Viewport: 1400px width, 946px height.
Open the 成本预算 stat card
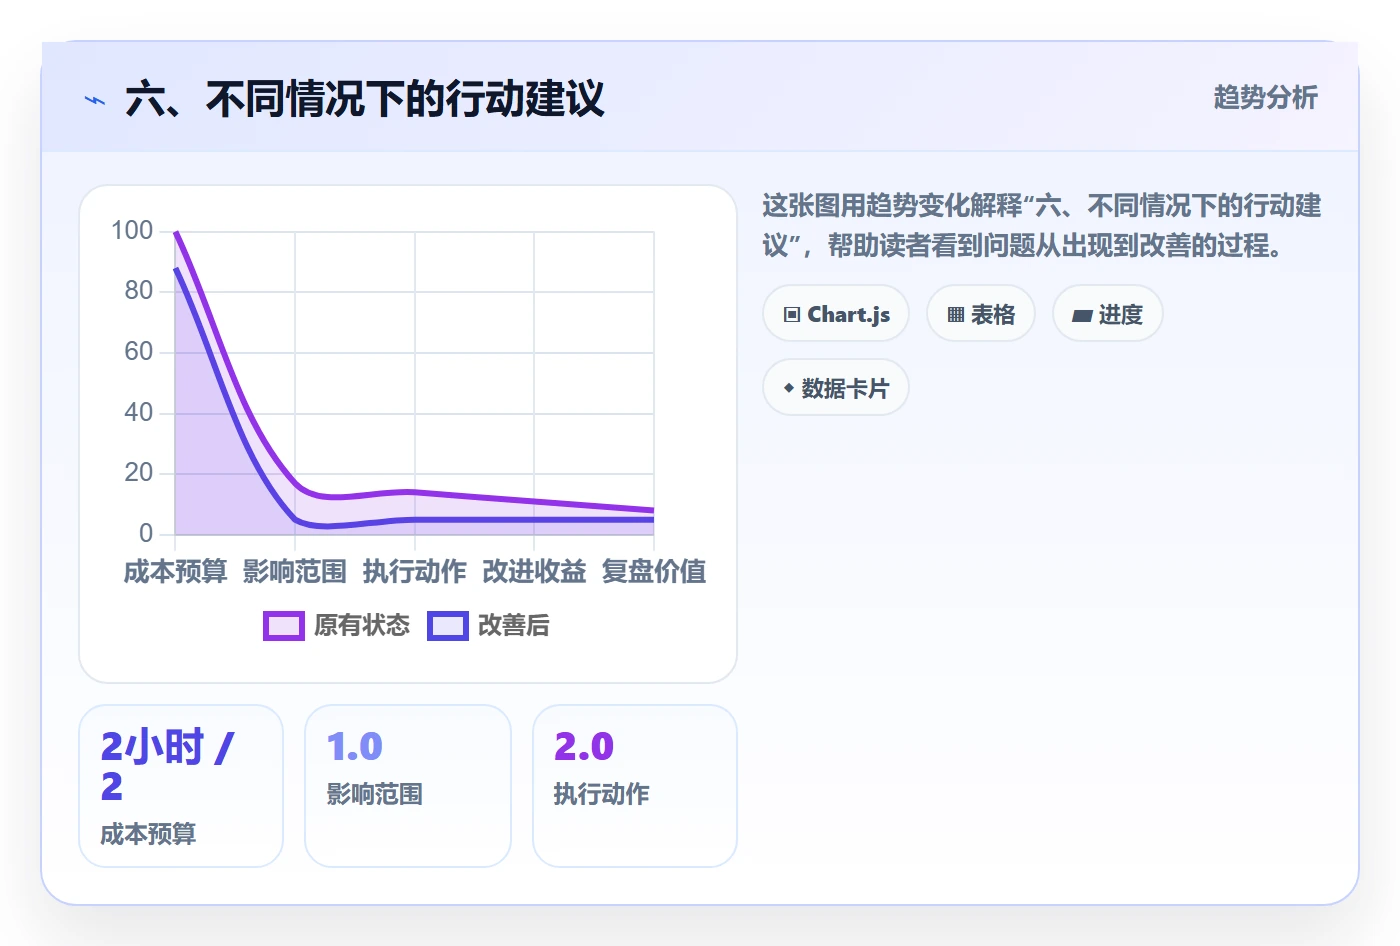[x=181, y=786]
